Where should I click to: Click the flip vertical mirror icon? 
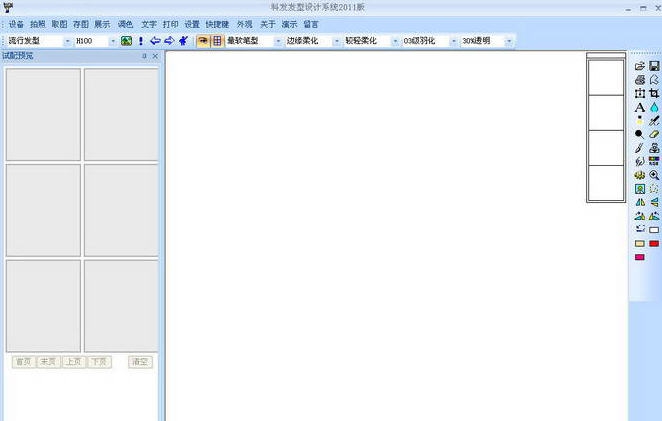point(654,202)
